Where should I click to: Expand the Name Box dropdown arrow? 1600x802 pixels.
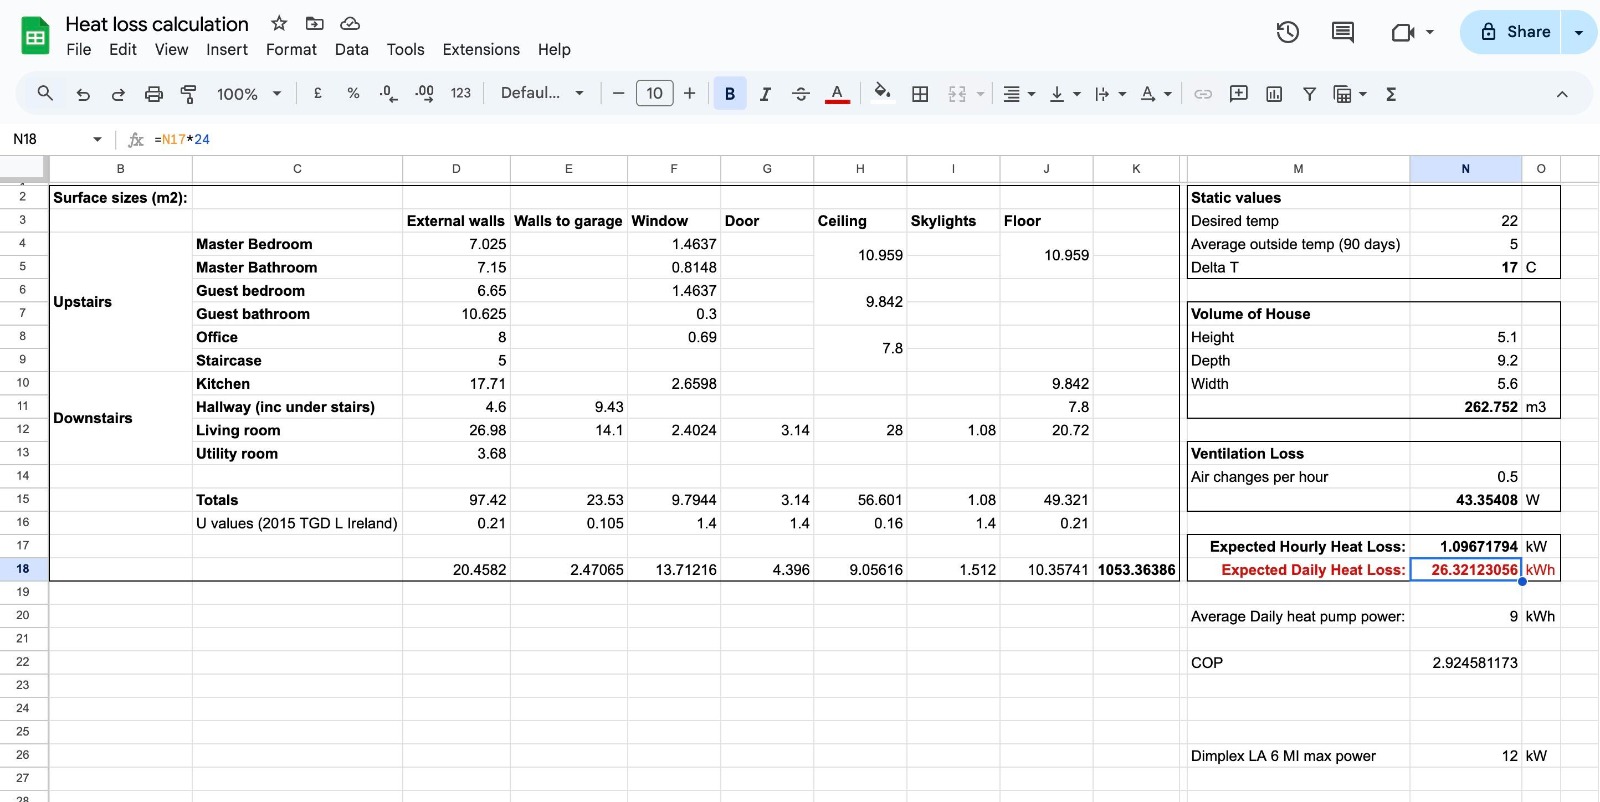[x=97, y=139]
